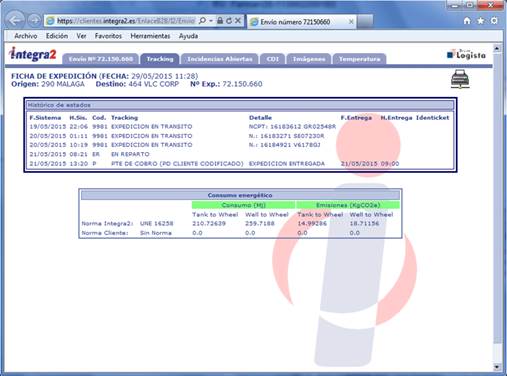Click the browser Back arrow button

tap(15, 21)
